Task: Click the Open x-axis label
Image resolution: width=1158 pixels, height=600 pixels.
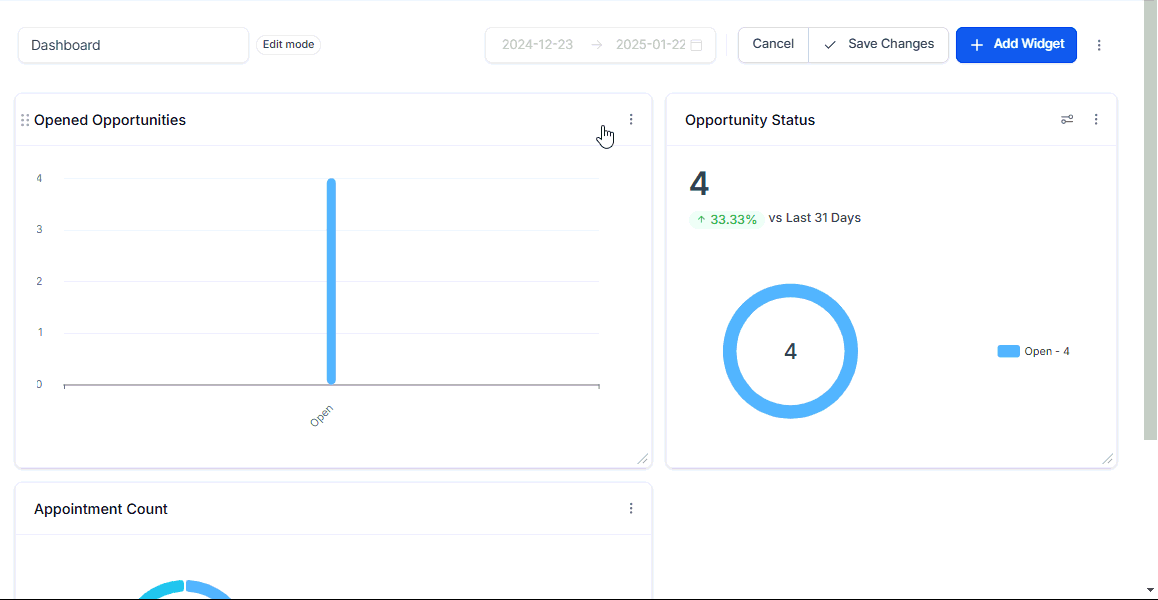Action: tap(321, 415)
